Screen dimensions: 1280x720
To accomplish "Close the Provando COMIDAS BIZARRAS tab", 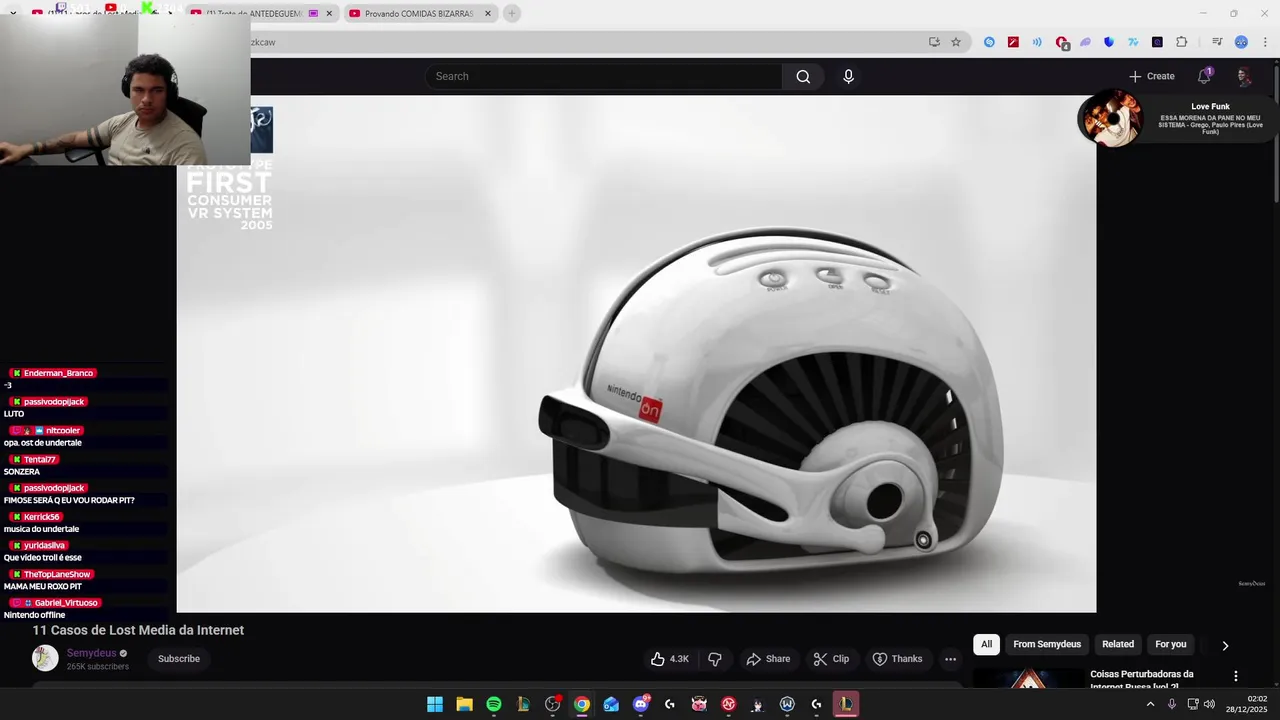I will click(x=488, y=14).
